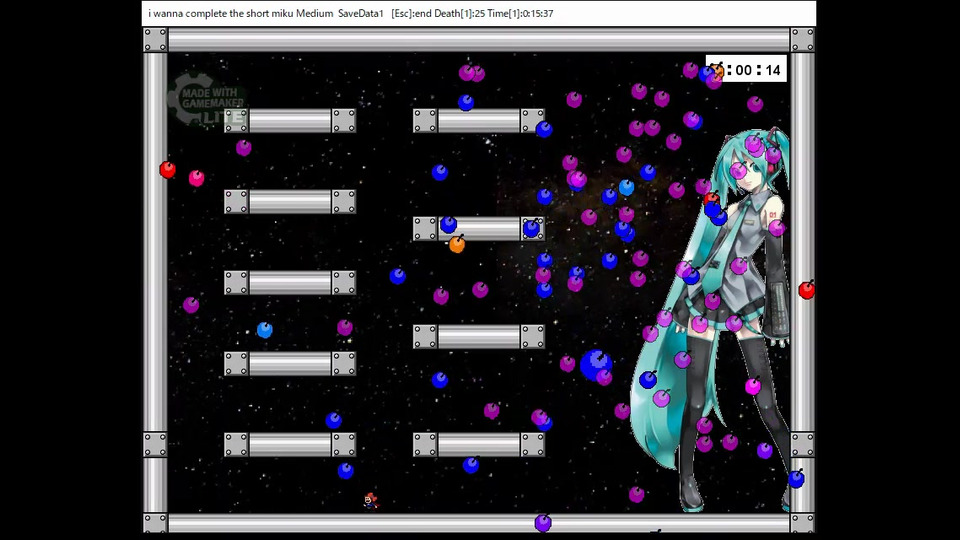Viewport: 960px width, 540px height.
Task: Click the light blue cherry among the left platforms
Action: coord(264,330)
